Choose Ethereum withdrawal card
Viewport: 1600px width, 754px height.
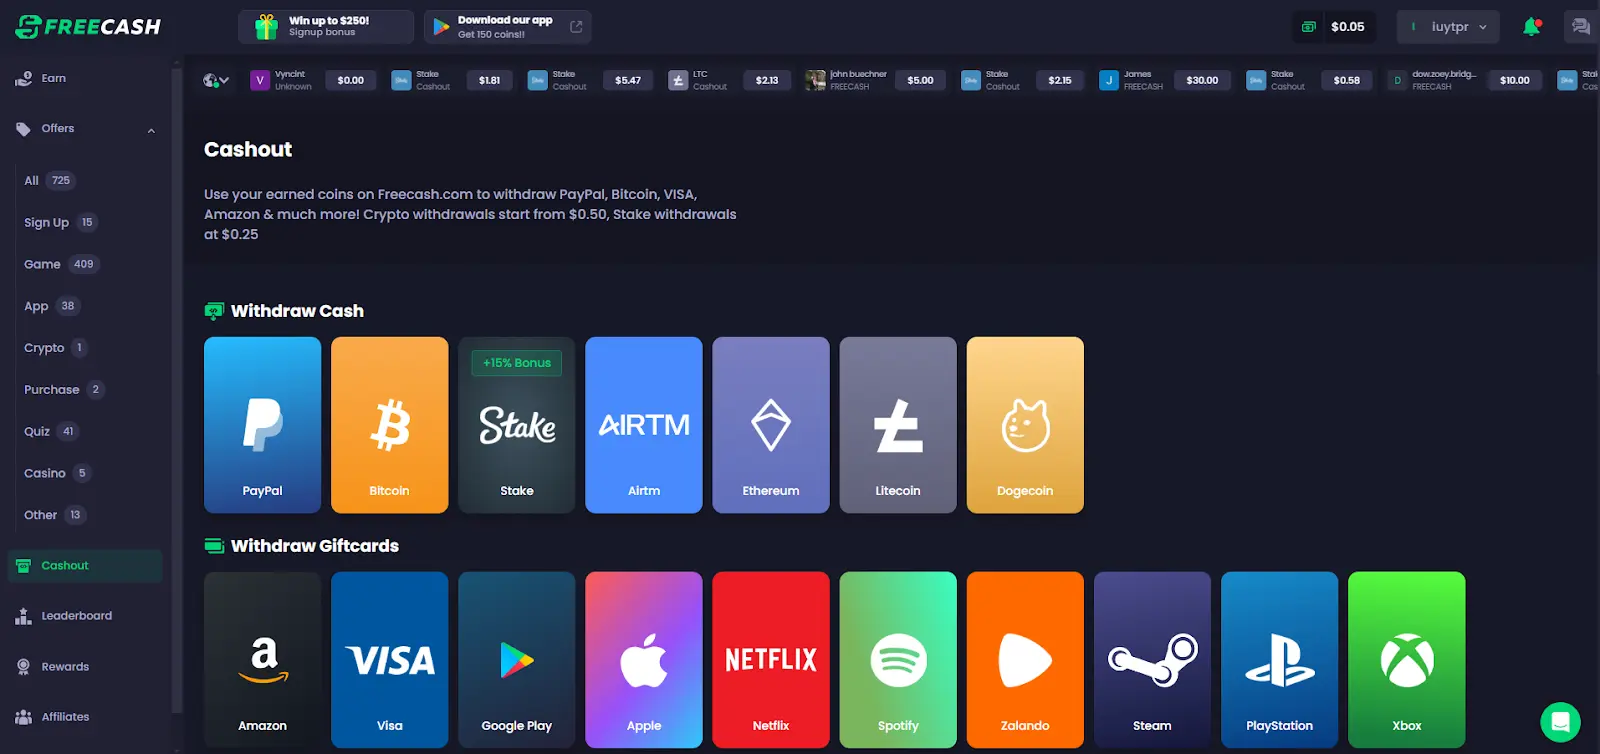(770, 425)
